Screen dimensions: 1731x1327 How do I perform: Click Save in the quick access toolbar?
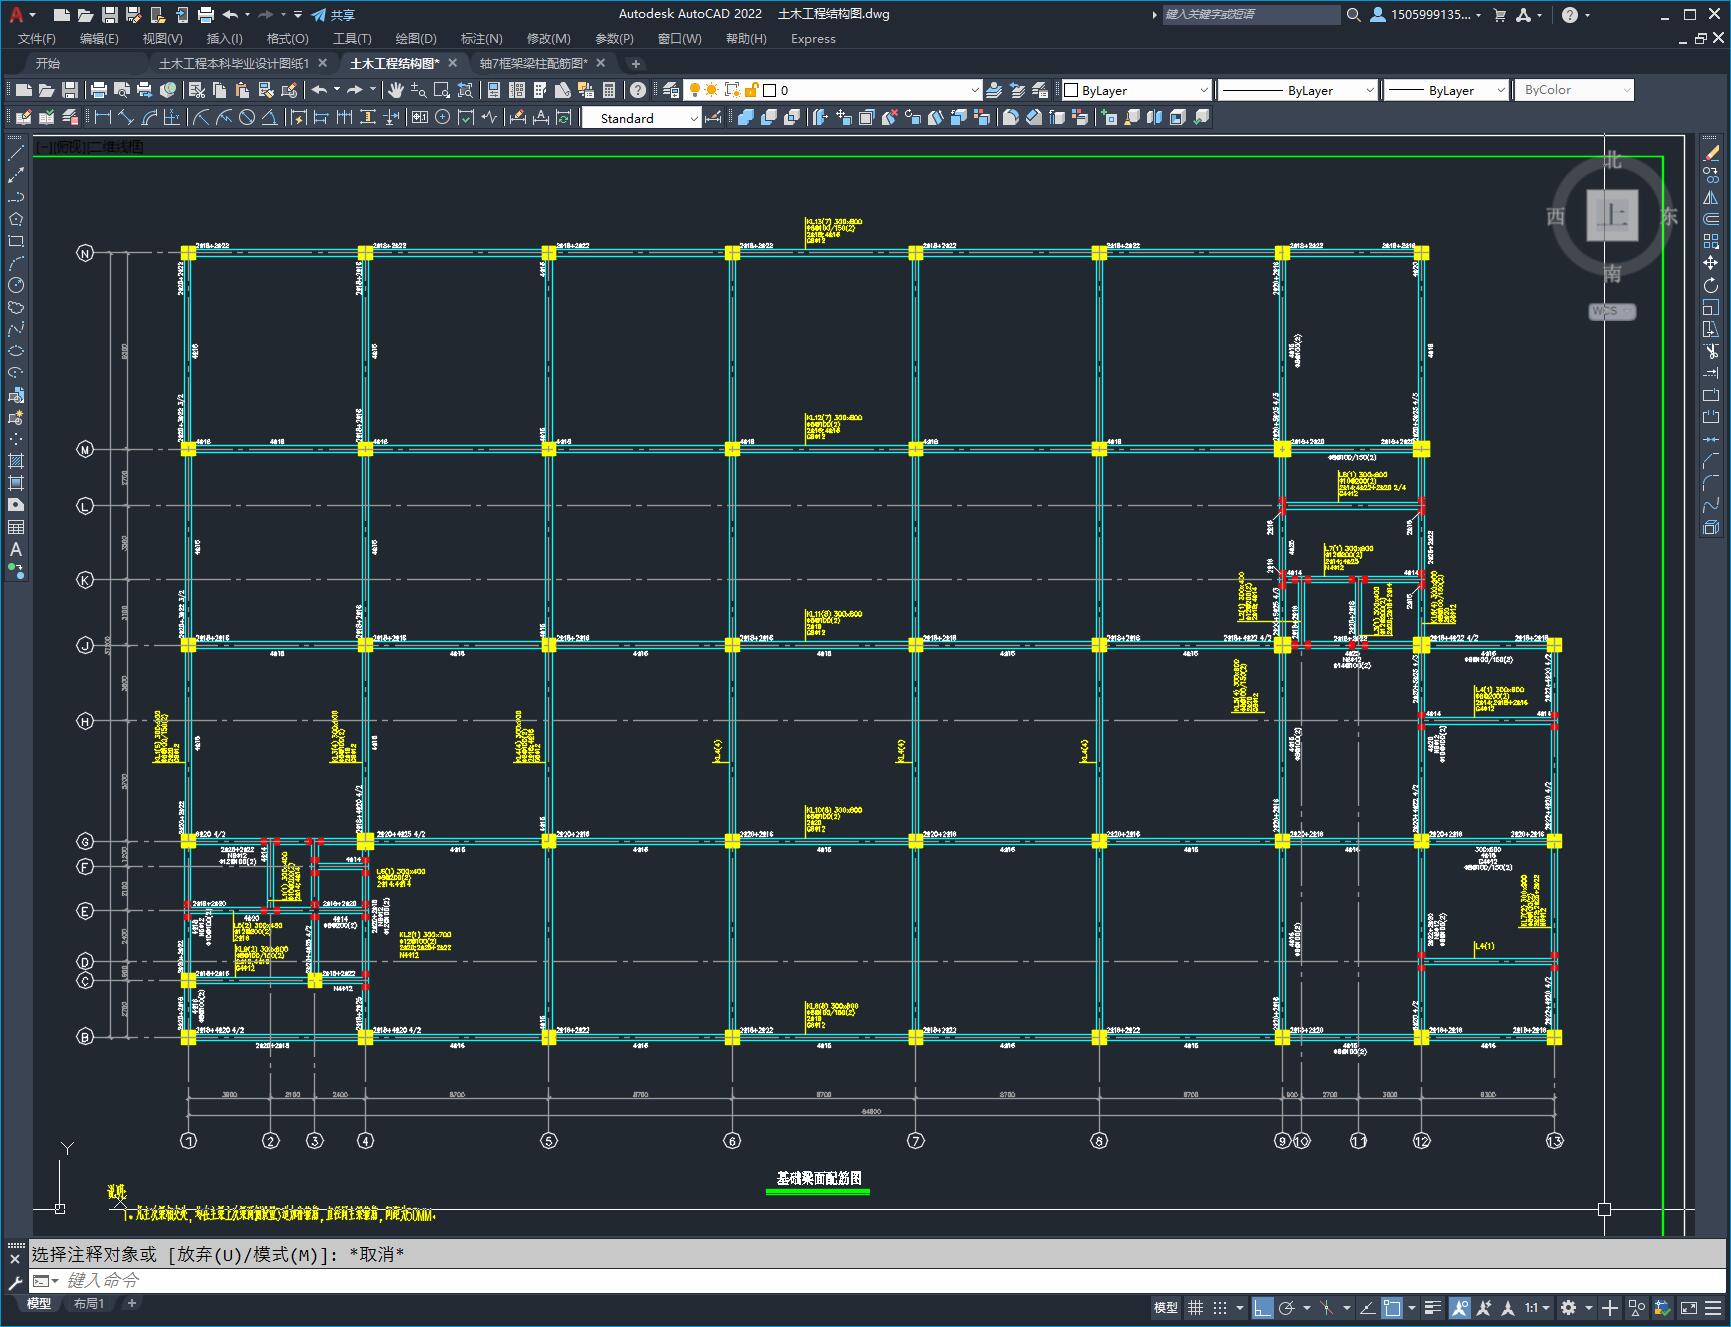coord(110,14)
